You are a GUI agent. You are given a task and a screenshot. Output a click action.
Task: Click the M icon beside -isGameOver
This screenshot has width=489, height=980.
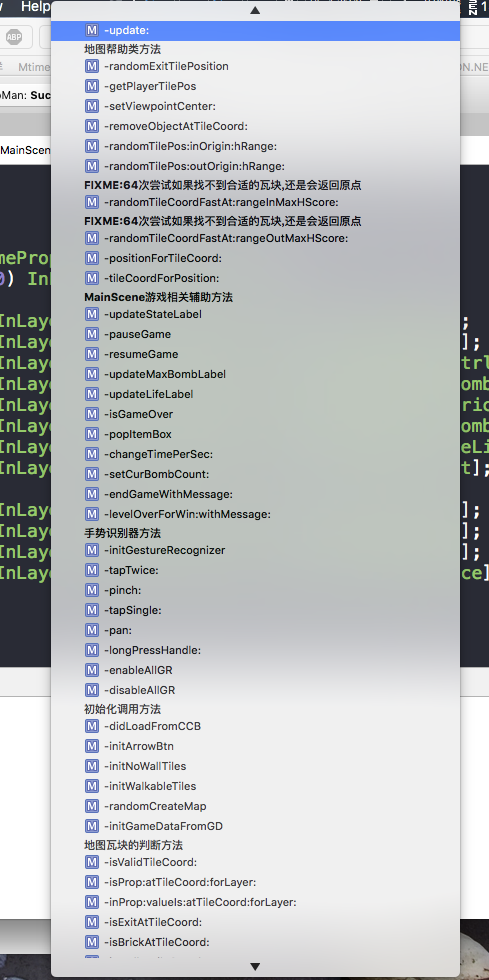click(92, 414)
